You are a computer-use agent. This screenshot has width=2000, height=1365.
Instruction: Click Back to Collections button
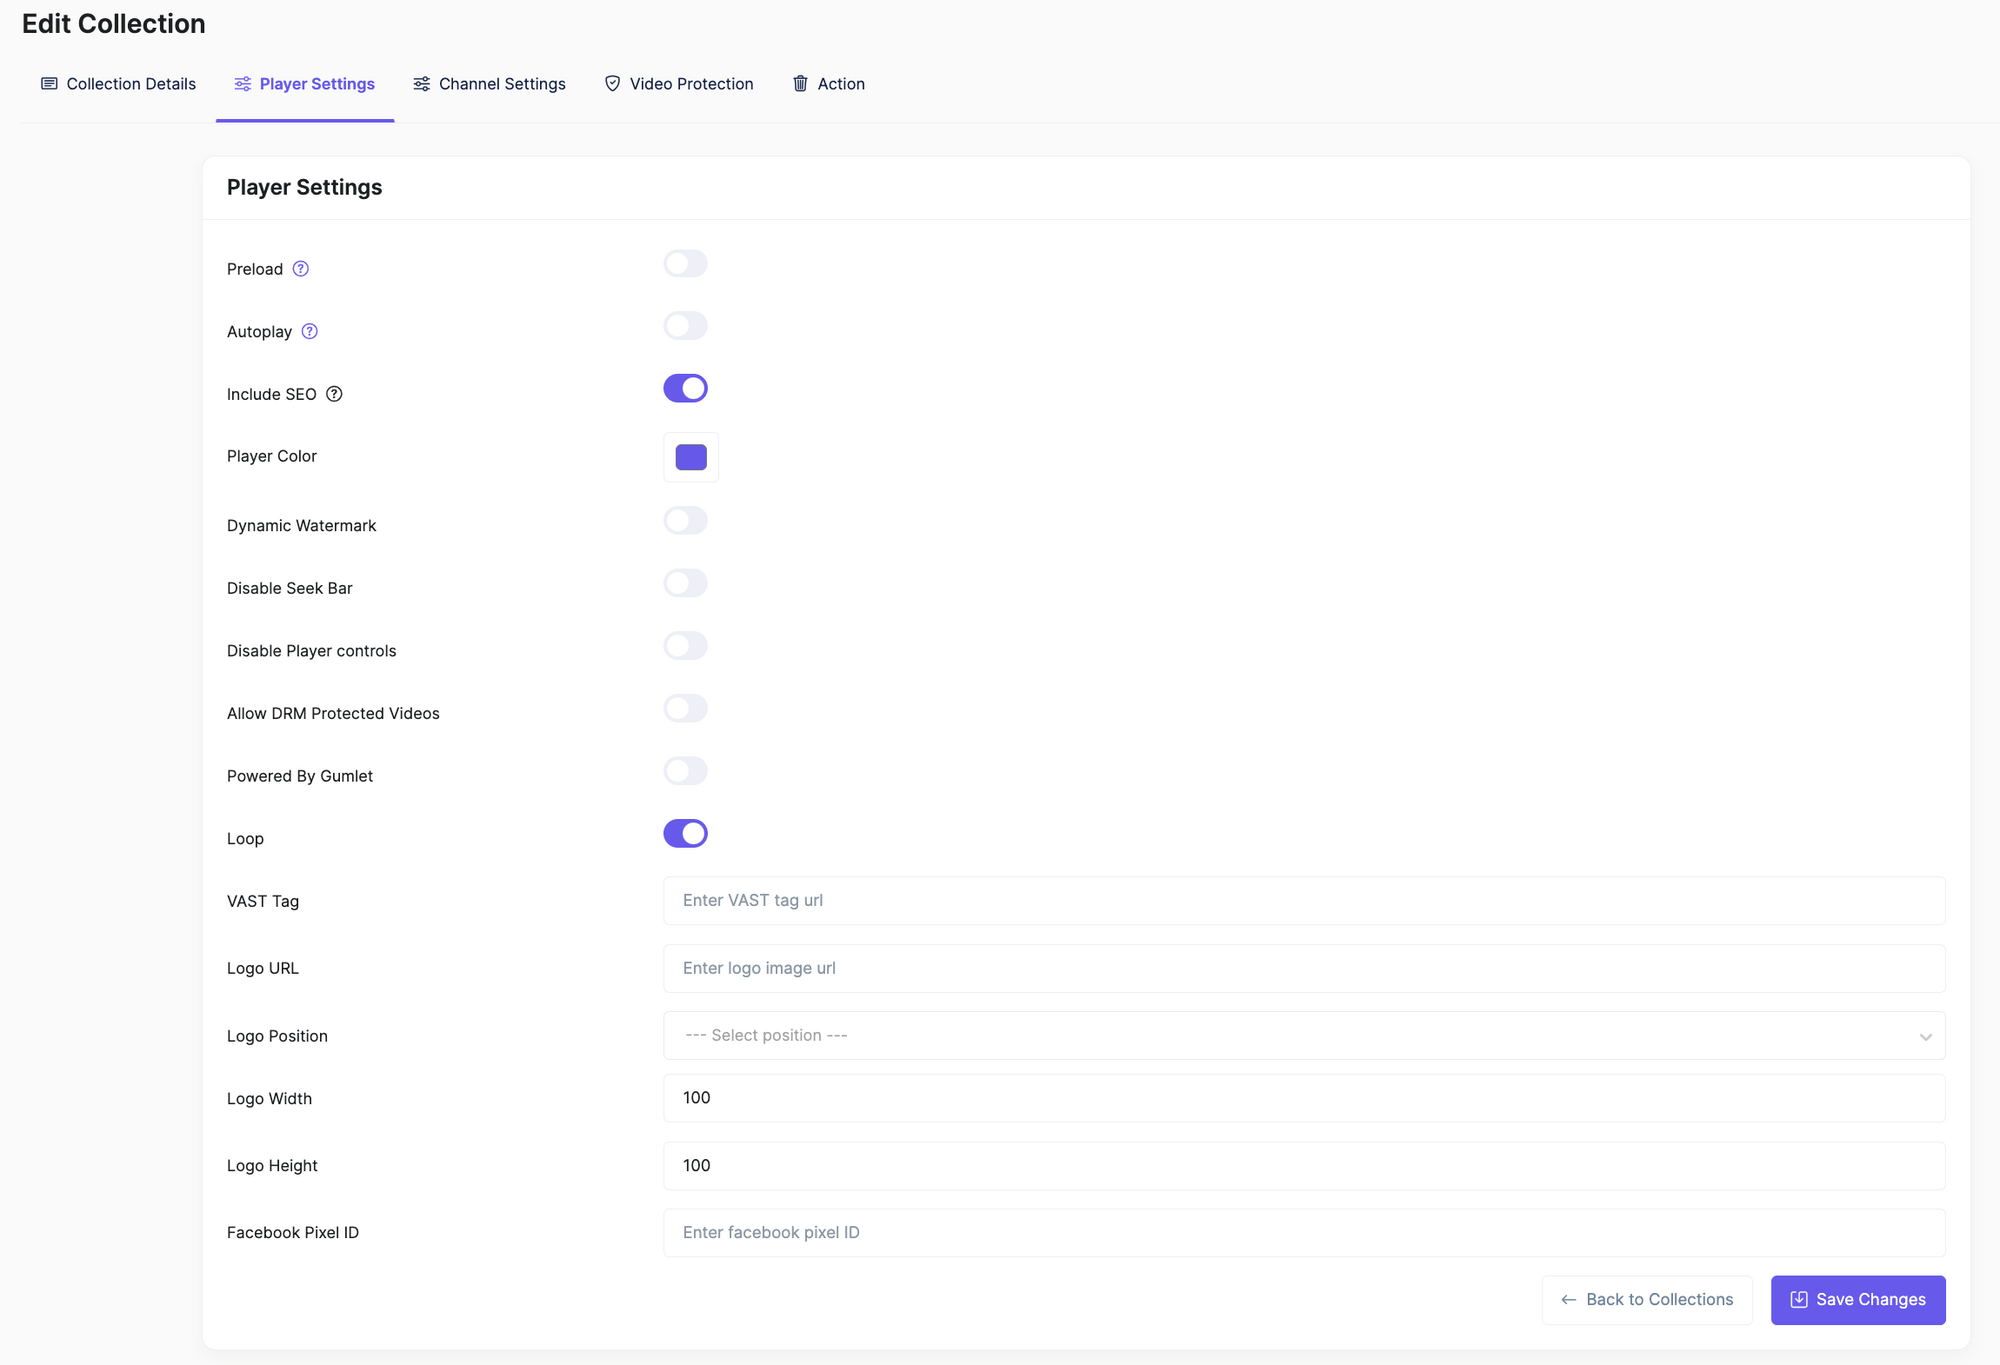pos(1646,1299)
